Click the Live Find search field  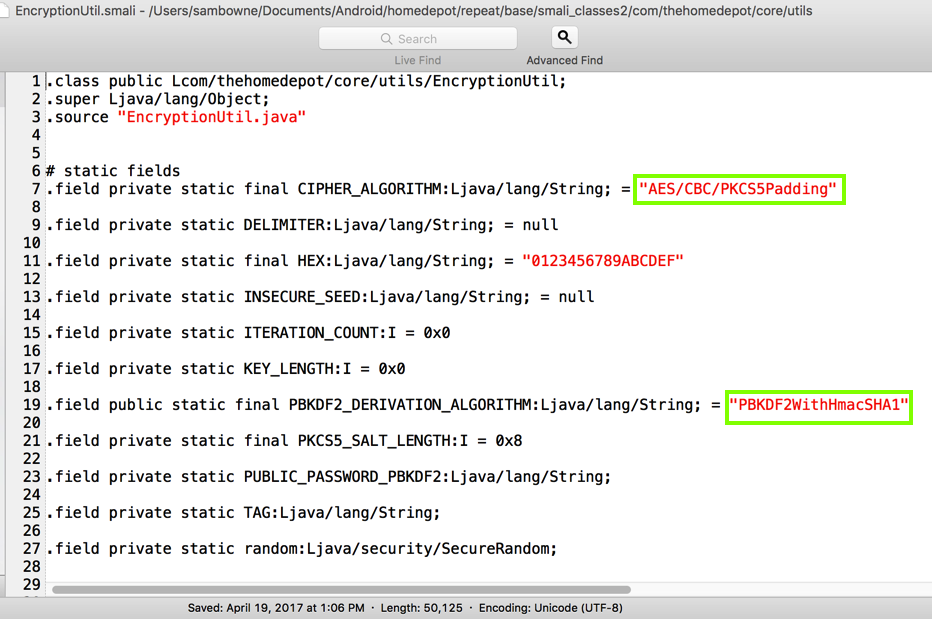418,39
